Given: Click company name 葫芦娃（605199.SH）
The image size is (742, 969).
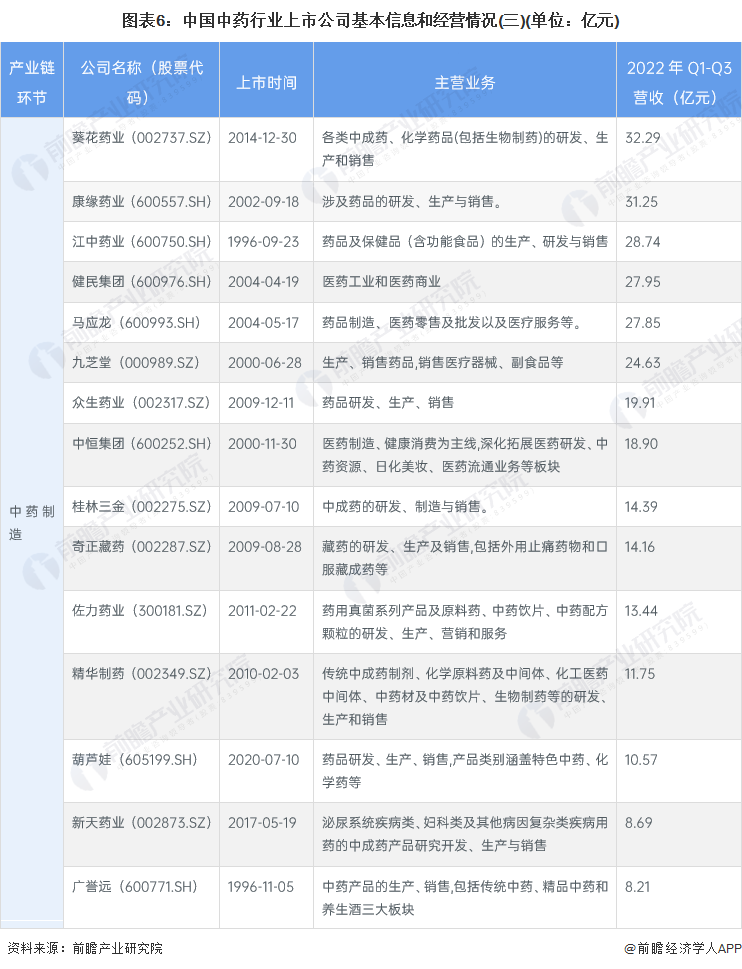Looking at the screenshot, I should pos(135,760).
